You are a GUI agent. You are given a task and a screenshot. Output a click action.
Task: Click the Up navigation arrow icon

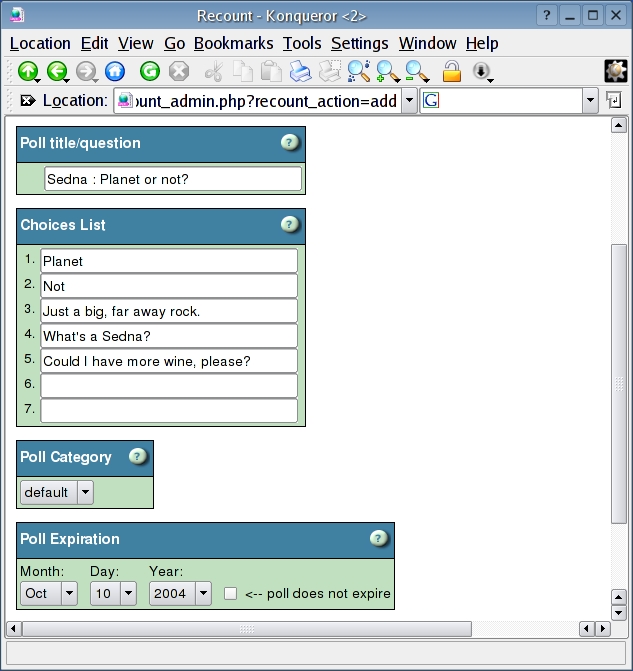pos(28,71)
